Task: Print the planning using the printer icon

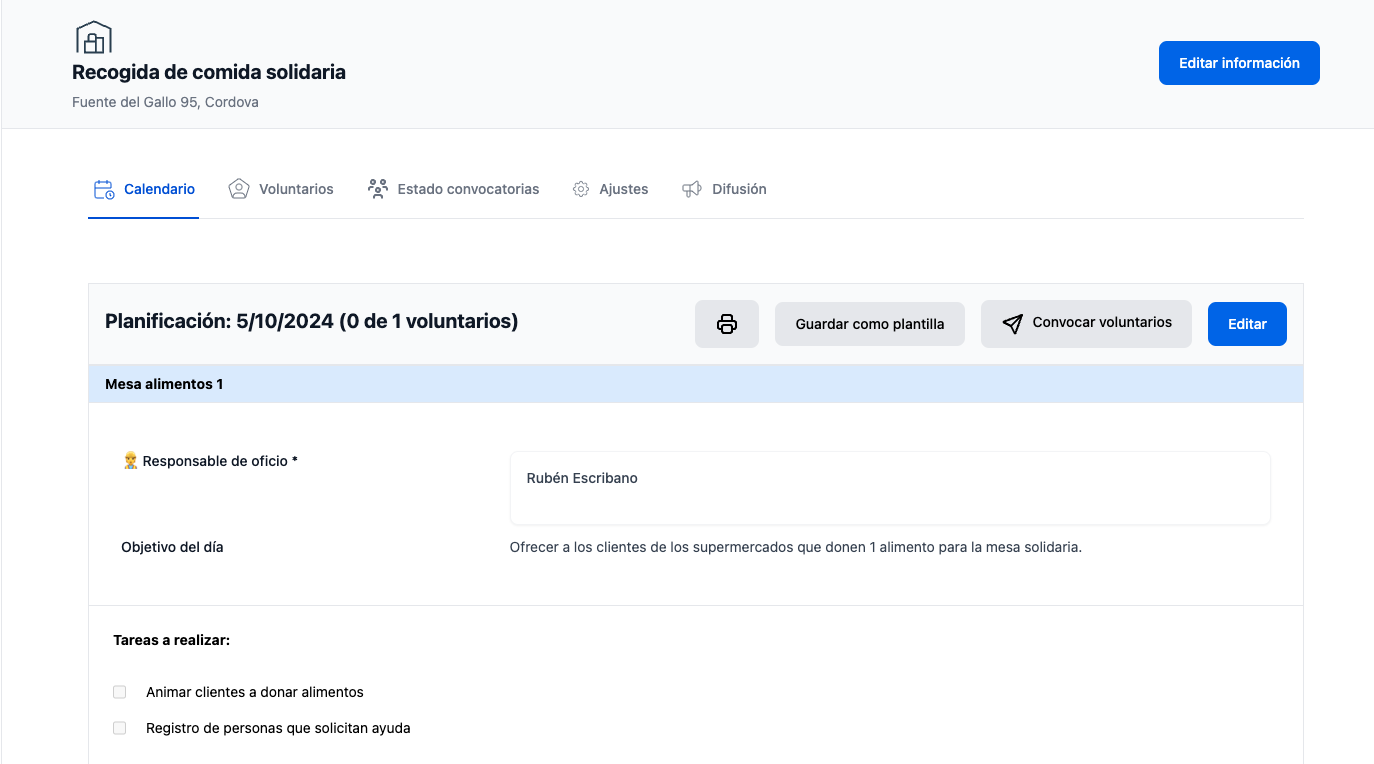Action: pyautogui.click(x=727, y=324)
